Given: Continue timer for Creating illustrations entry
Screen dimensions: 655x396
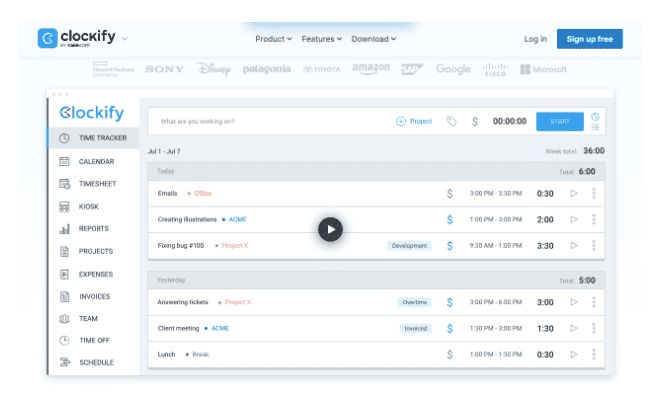Looking at the screenshot, I should (574, 219).
